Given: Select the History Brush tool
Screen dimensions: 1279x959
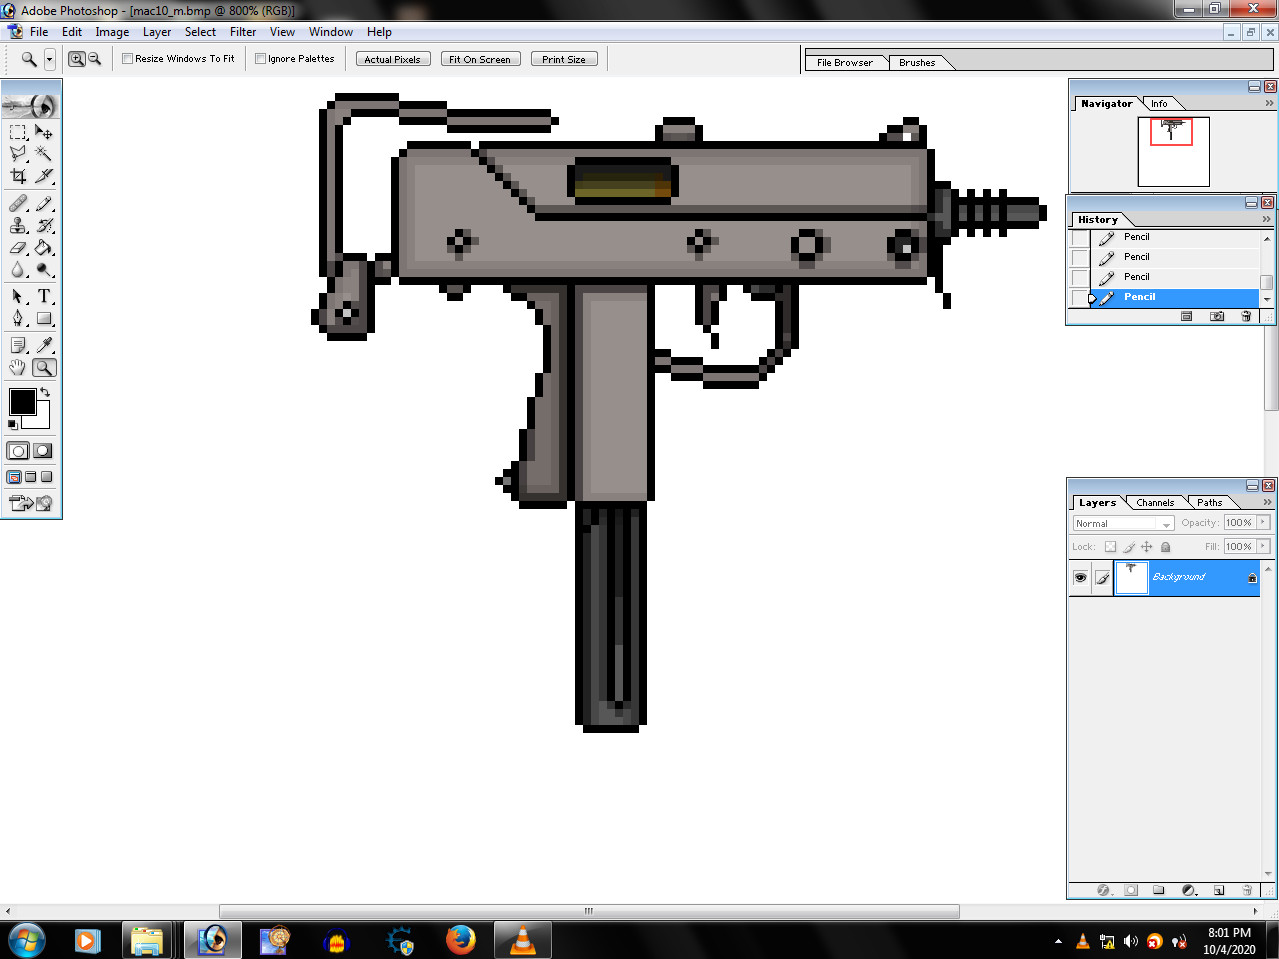Looking at the screenshot, I should pos(44,226).
